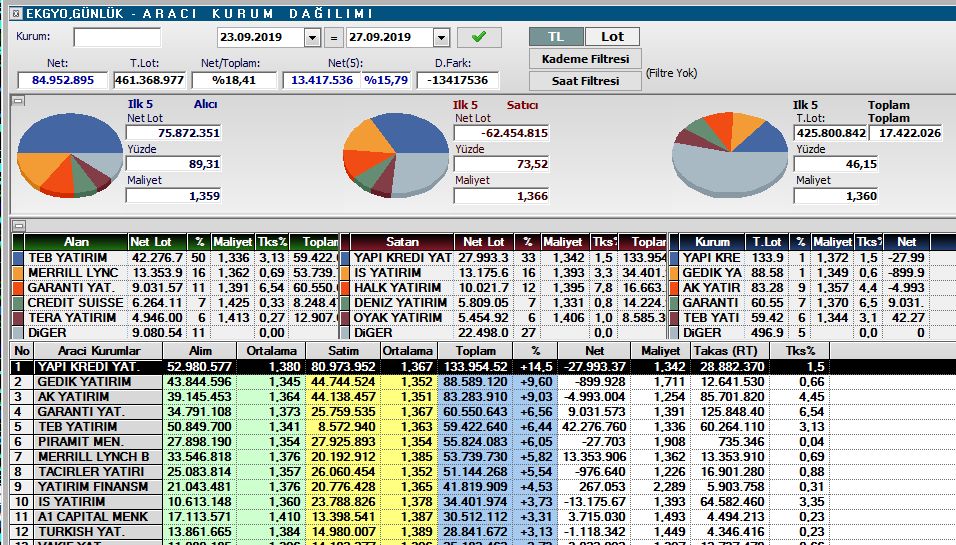Image resolution: width=956 pixels, height=545 pixels.
Task: Select the MERRILL LYNCH B row
Action: pyautogui.click(x=483, y=457)
